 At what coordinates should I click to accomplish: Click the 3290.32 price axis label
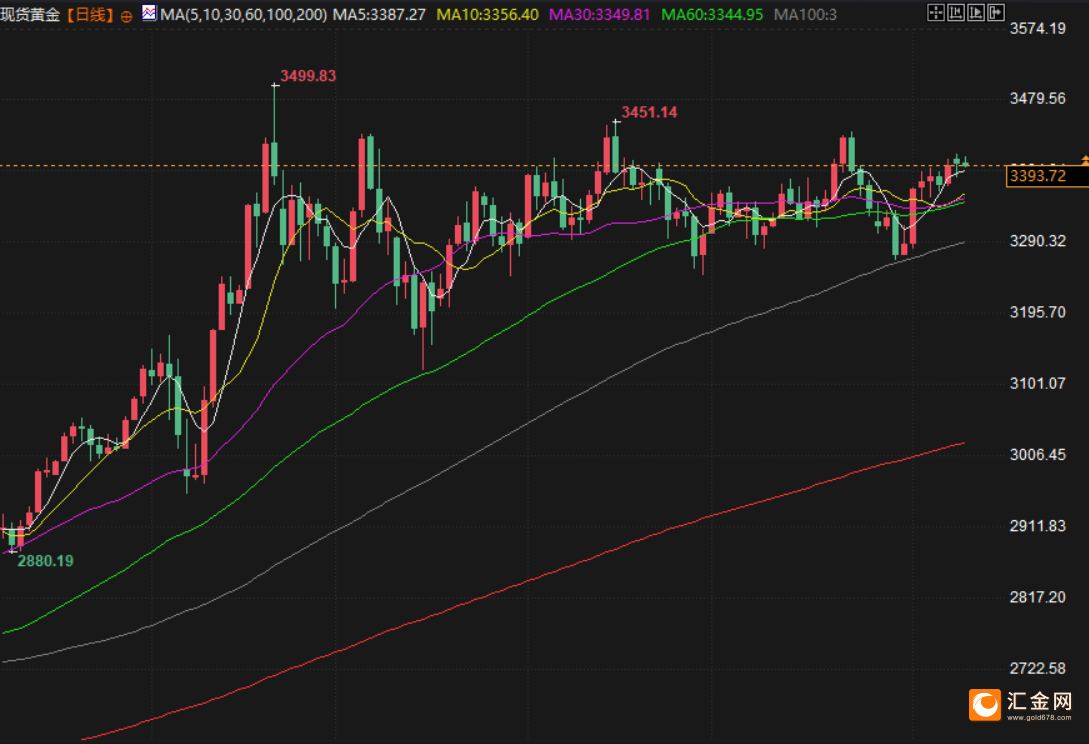[x=1038, y=241]
